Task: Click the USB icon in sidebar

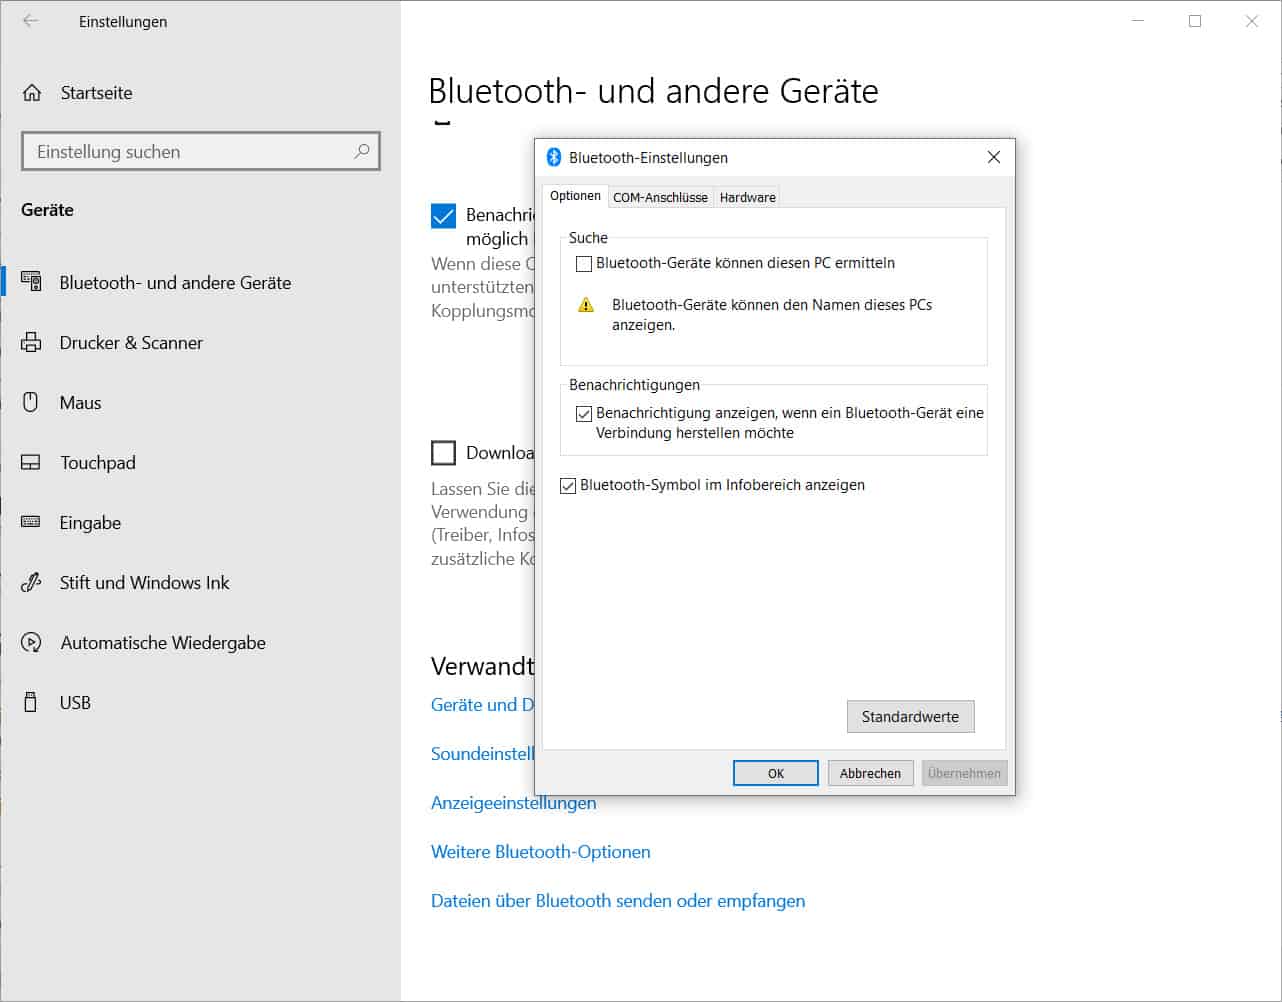Action: (31, 702)
